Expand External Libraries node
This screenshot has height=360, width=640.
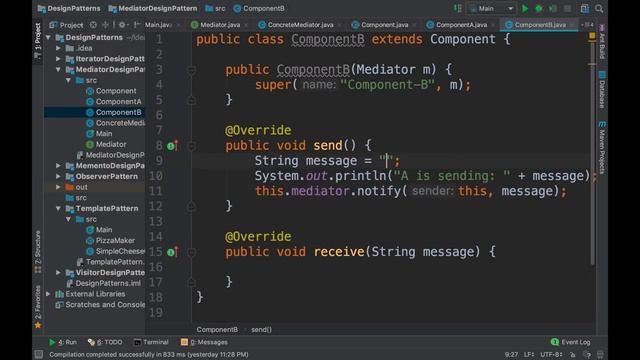point(49,294)
